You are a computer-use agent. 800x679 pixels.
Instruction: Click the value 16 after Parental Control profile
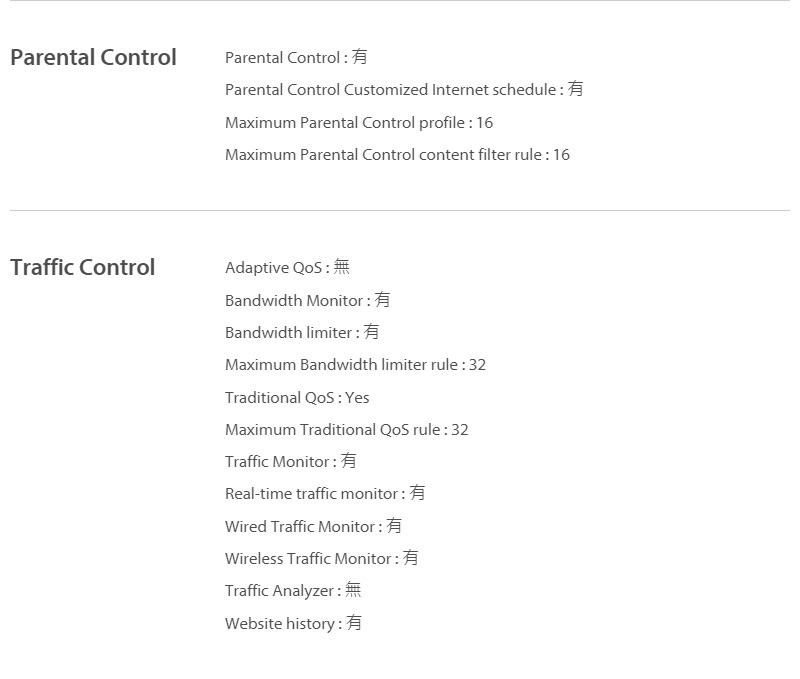point(485,122)
